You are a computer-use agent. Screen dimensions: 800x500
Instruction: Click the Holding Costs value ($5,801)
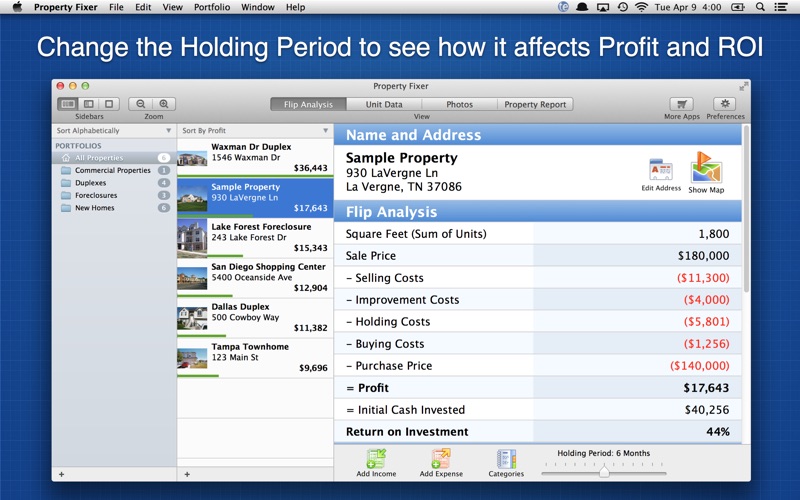(x=707, y=322)
